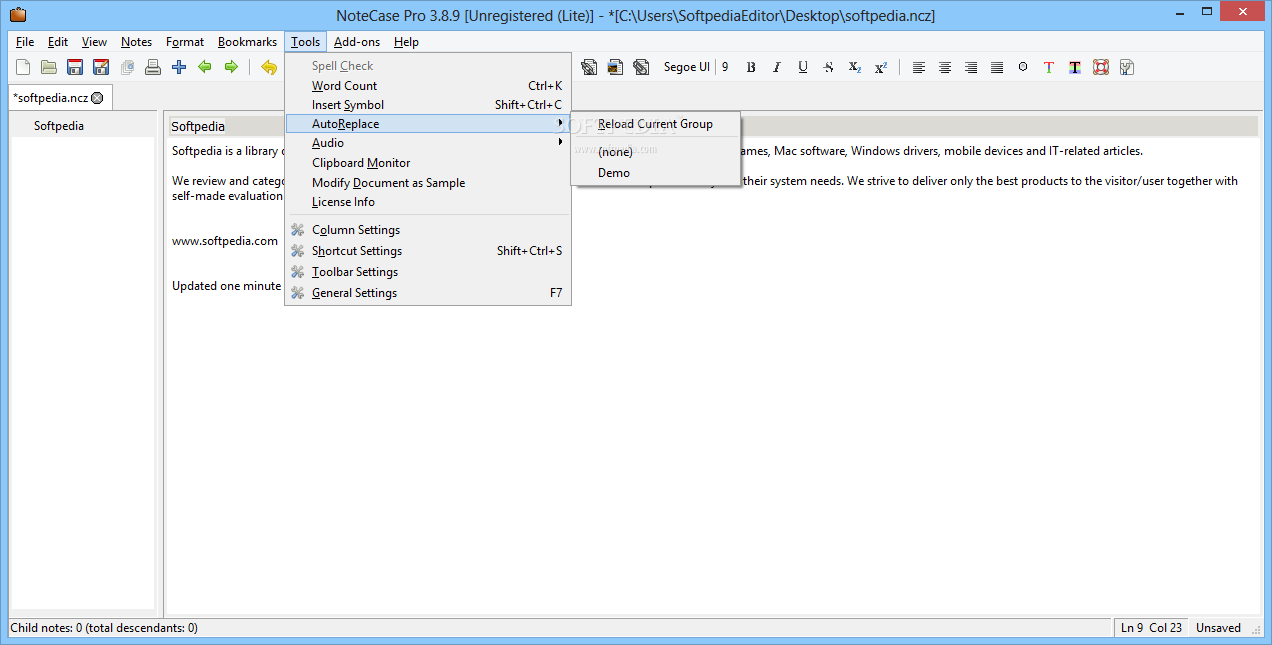Click the Save As floppy-with-pencil icon

click(101, 67)
